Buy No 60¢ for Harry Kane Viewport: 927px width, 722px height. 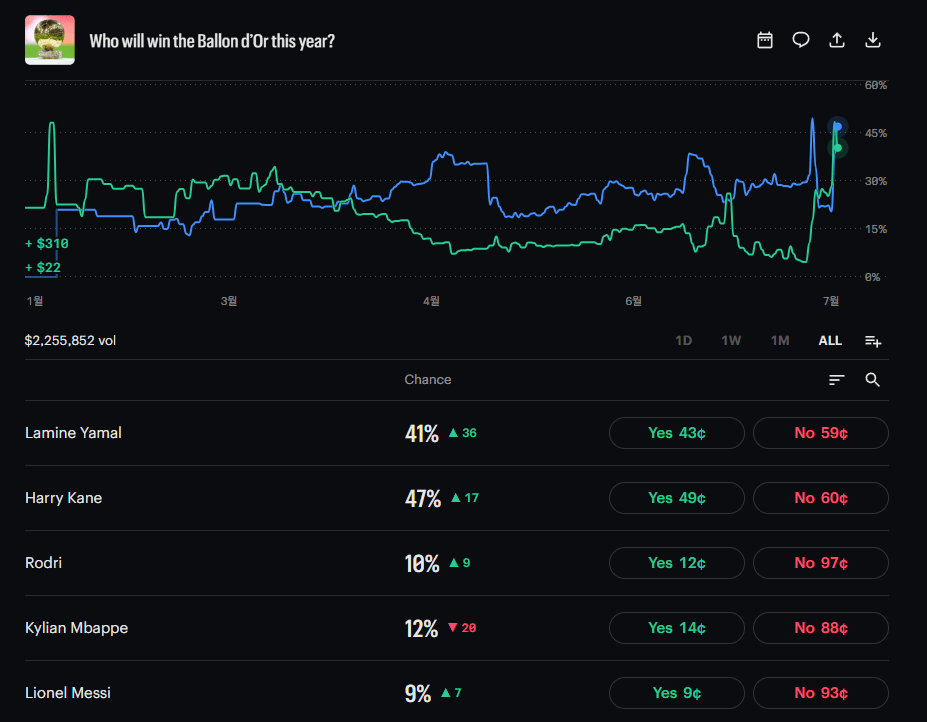point(821,498)
